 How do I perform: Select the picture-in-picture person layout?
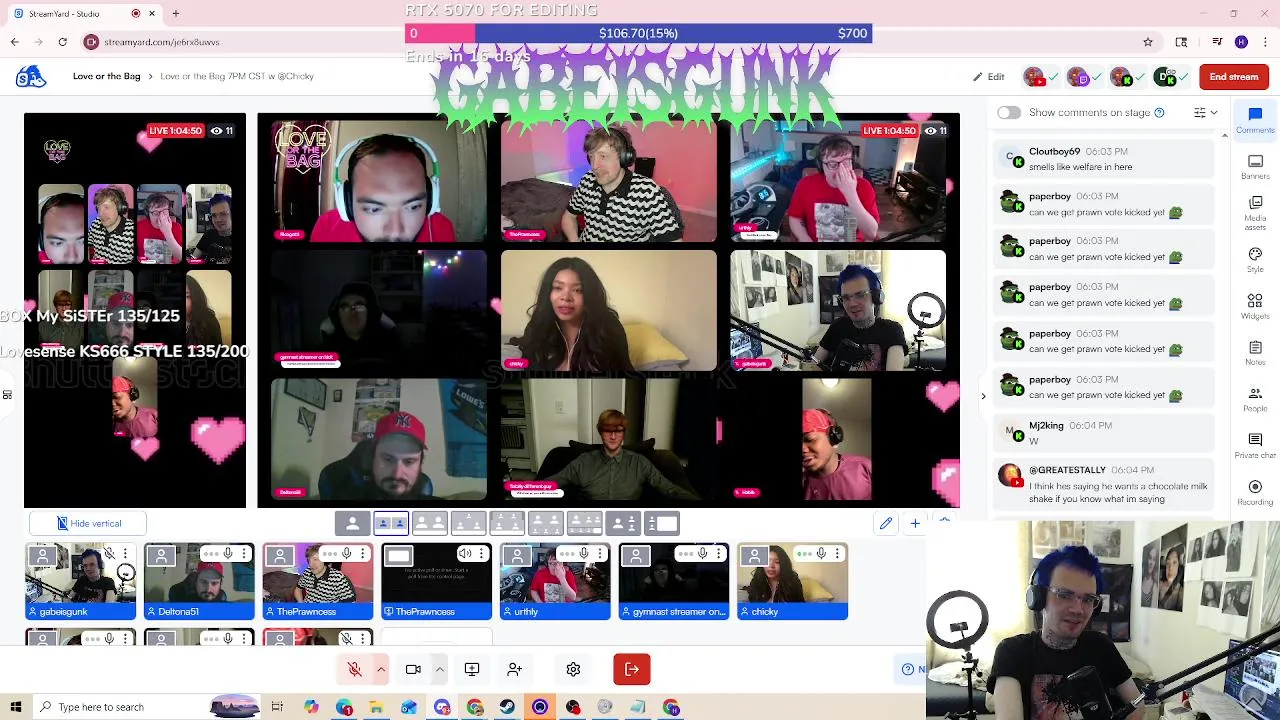pos(623,523)
